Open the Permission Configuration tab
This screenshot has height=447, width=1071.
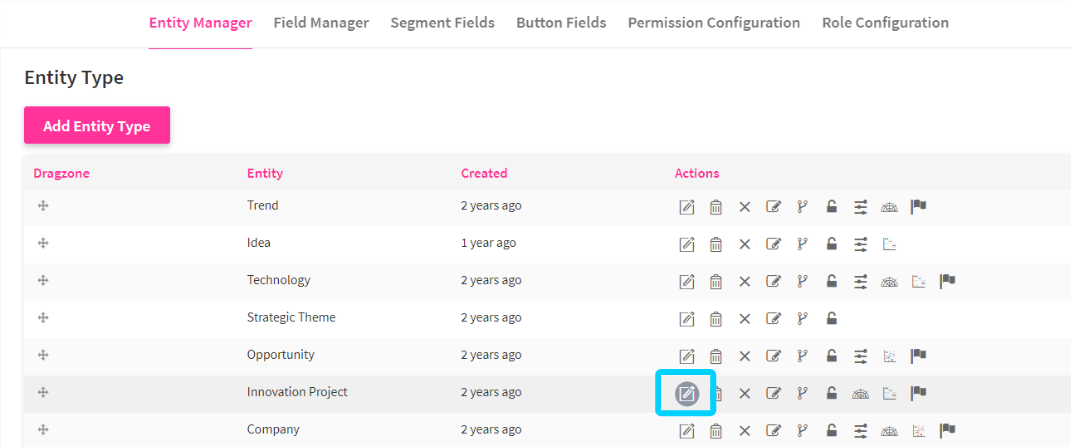coord(713,22)
